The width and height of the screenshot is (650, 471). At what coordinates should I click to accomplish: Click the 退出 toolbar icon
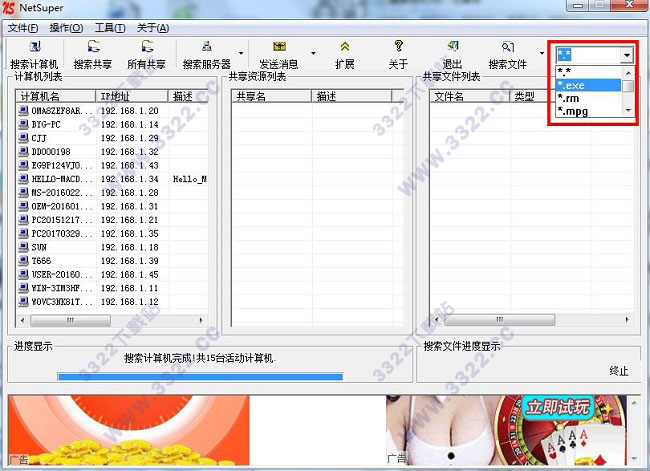click(453, 46)
